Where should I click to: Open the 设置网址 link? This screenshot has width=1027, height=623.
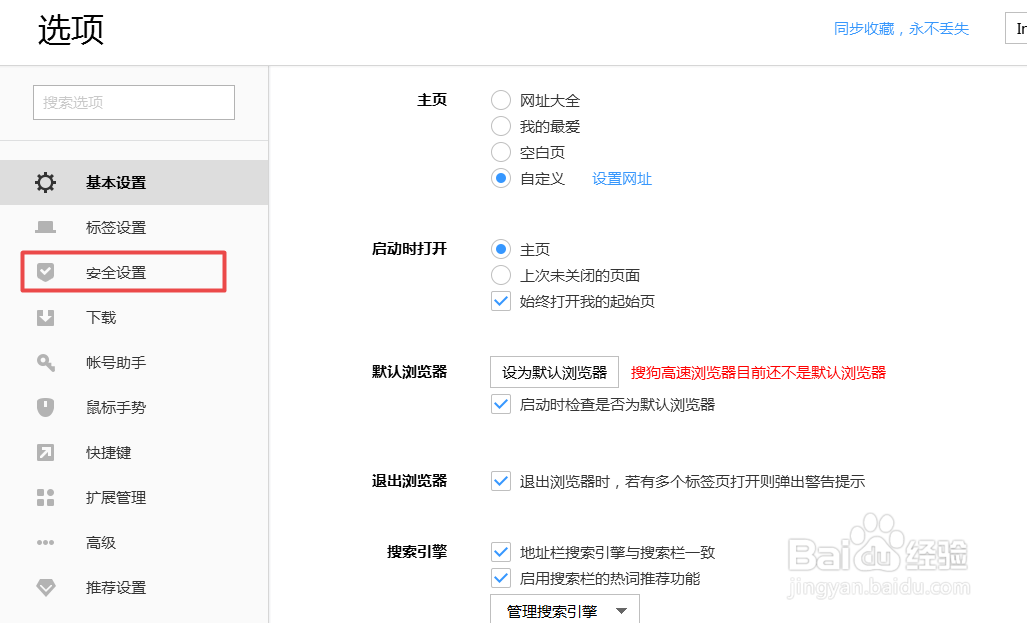[622, 178]
